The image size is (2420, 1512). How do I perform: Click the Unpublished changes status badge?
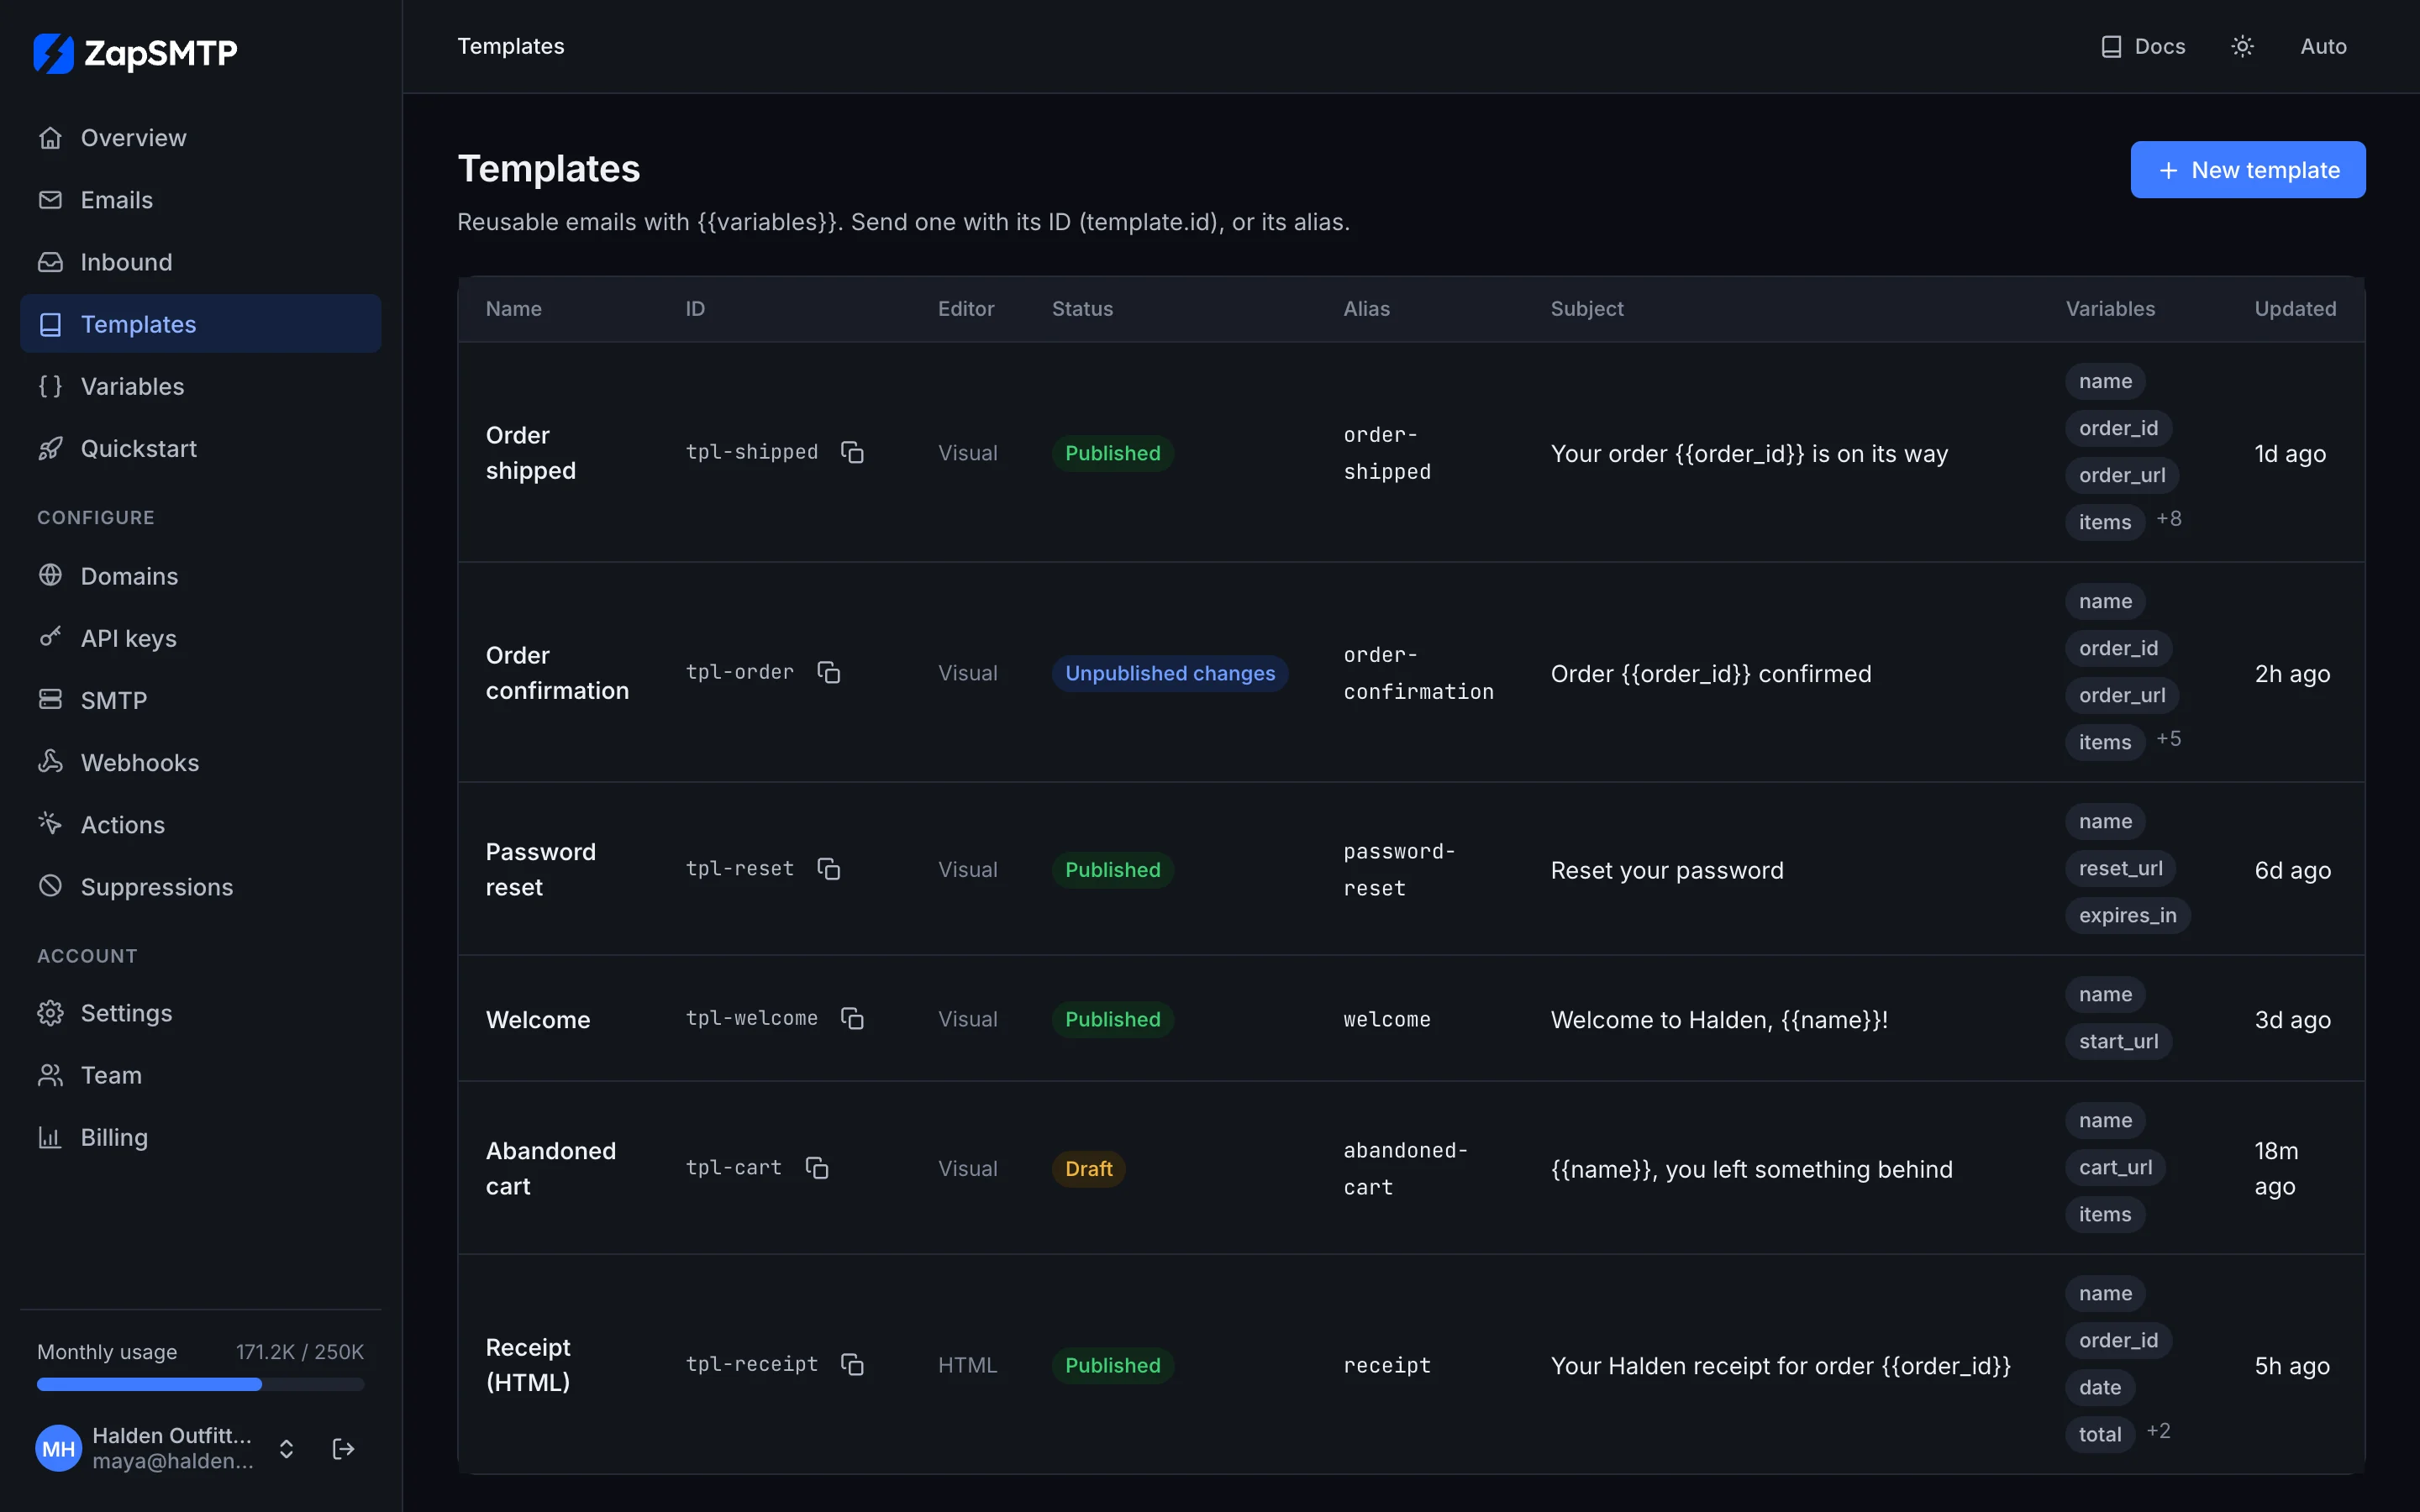[x=1169, y=673]
